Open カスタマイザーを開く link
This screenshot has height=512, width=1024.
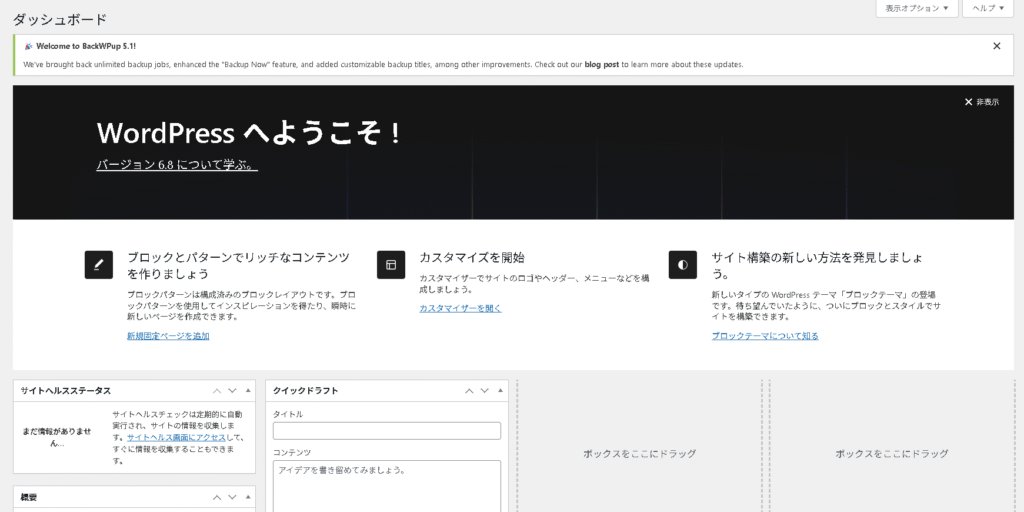tap(460, 308)
